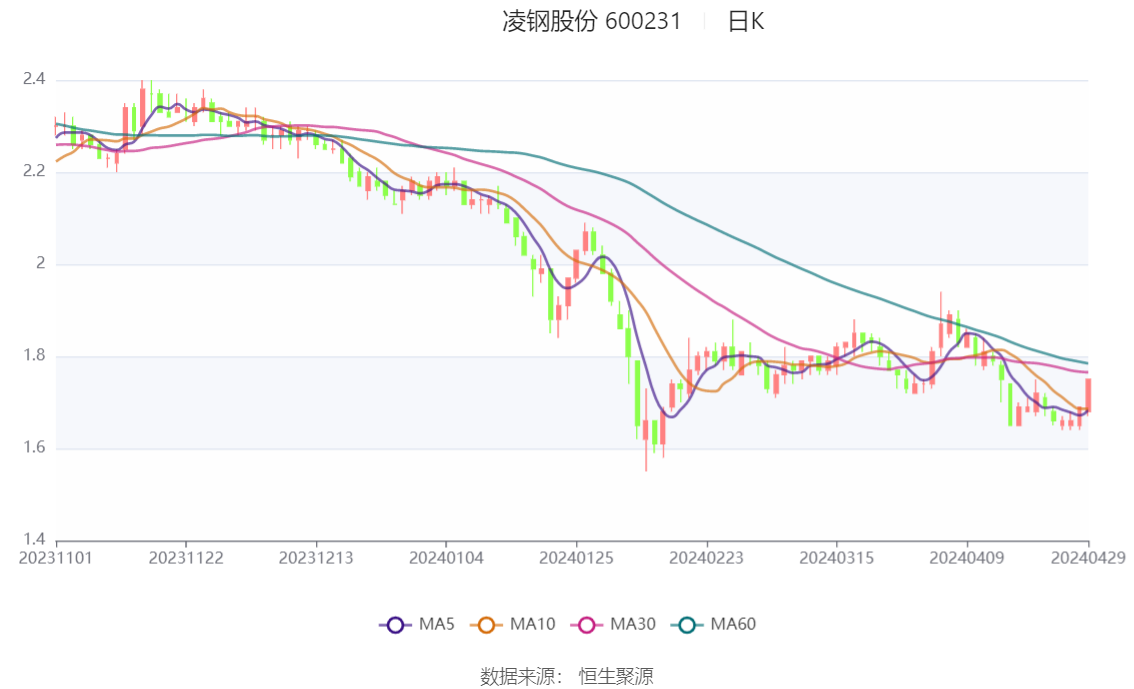Click the chart title 凌钢股份 600231
Viewport: 1134px width, 689px height.
[x=592, y=22]
